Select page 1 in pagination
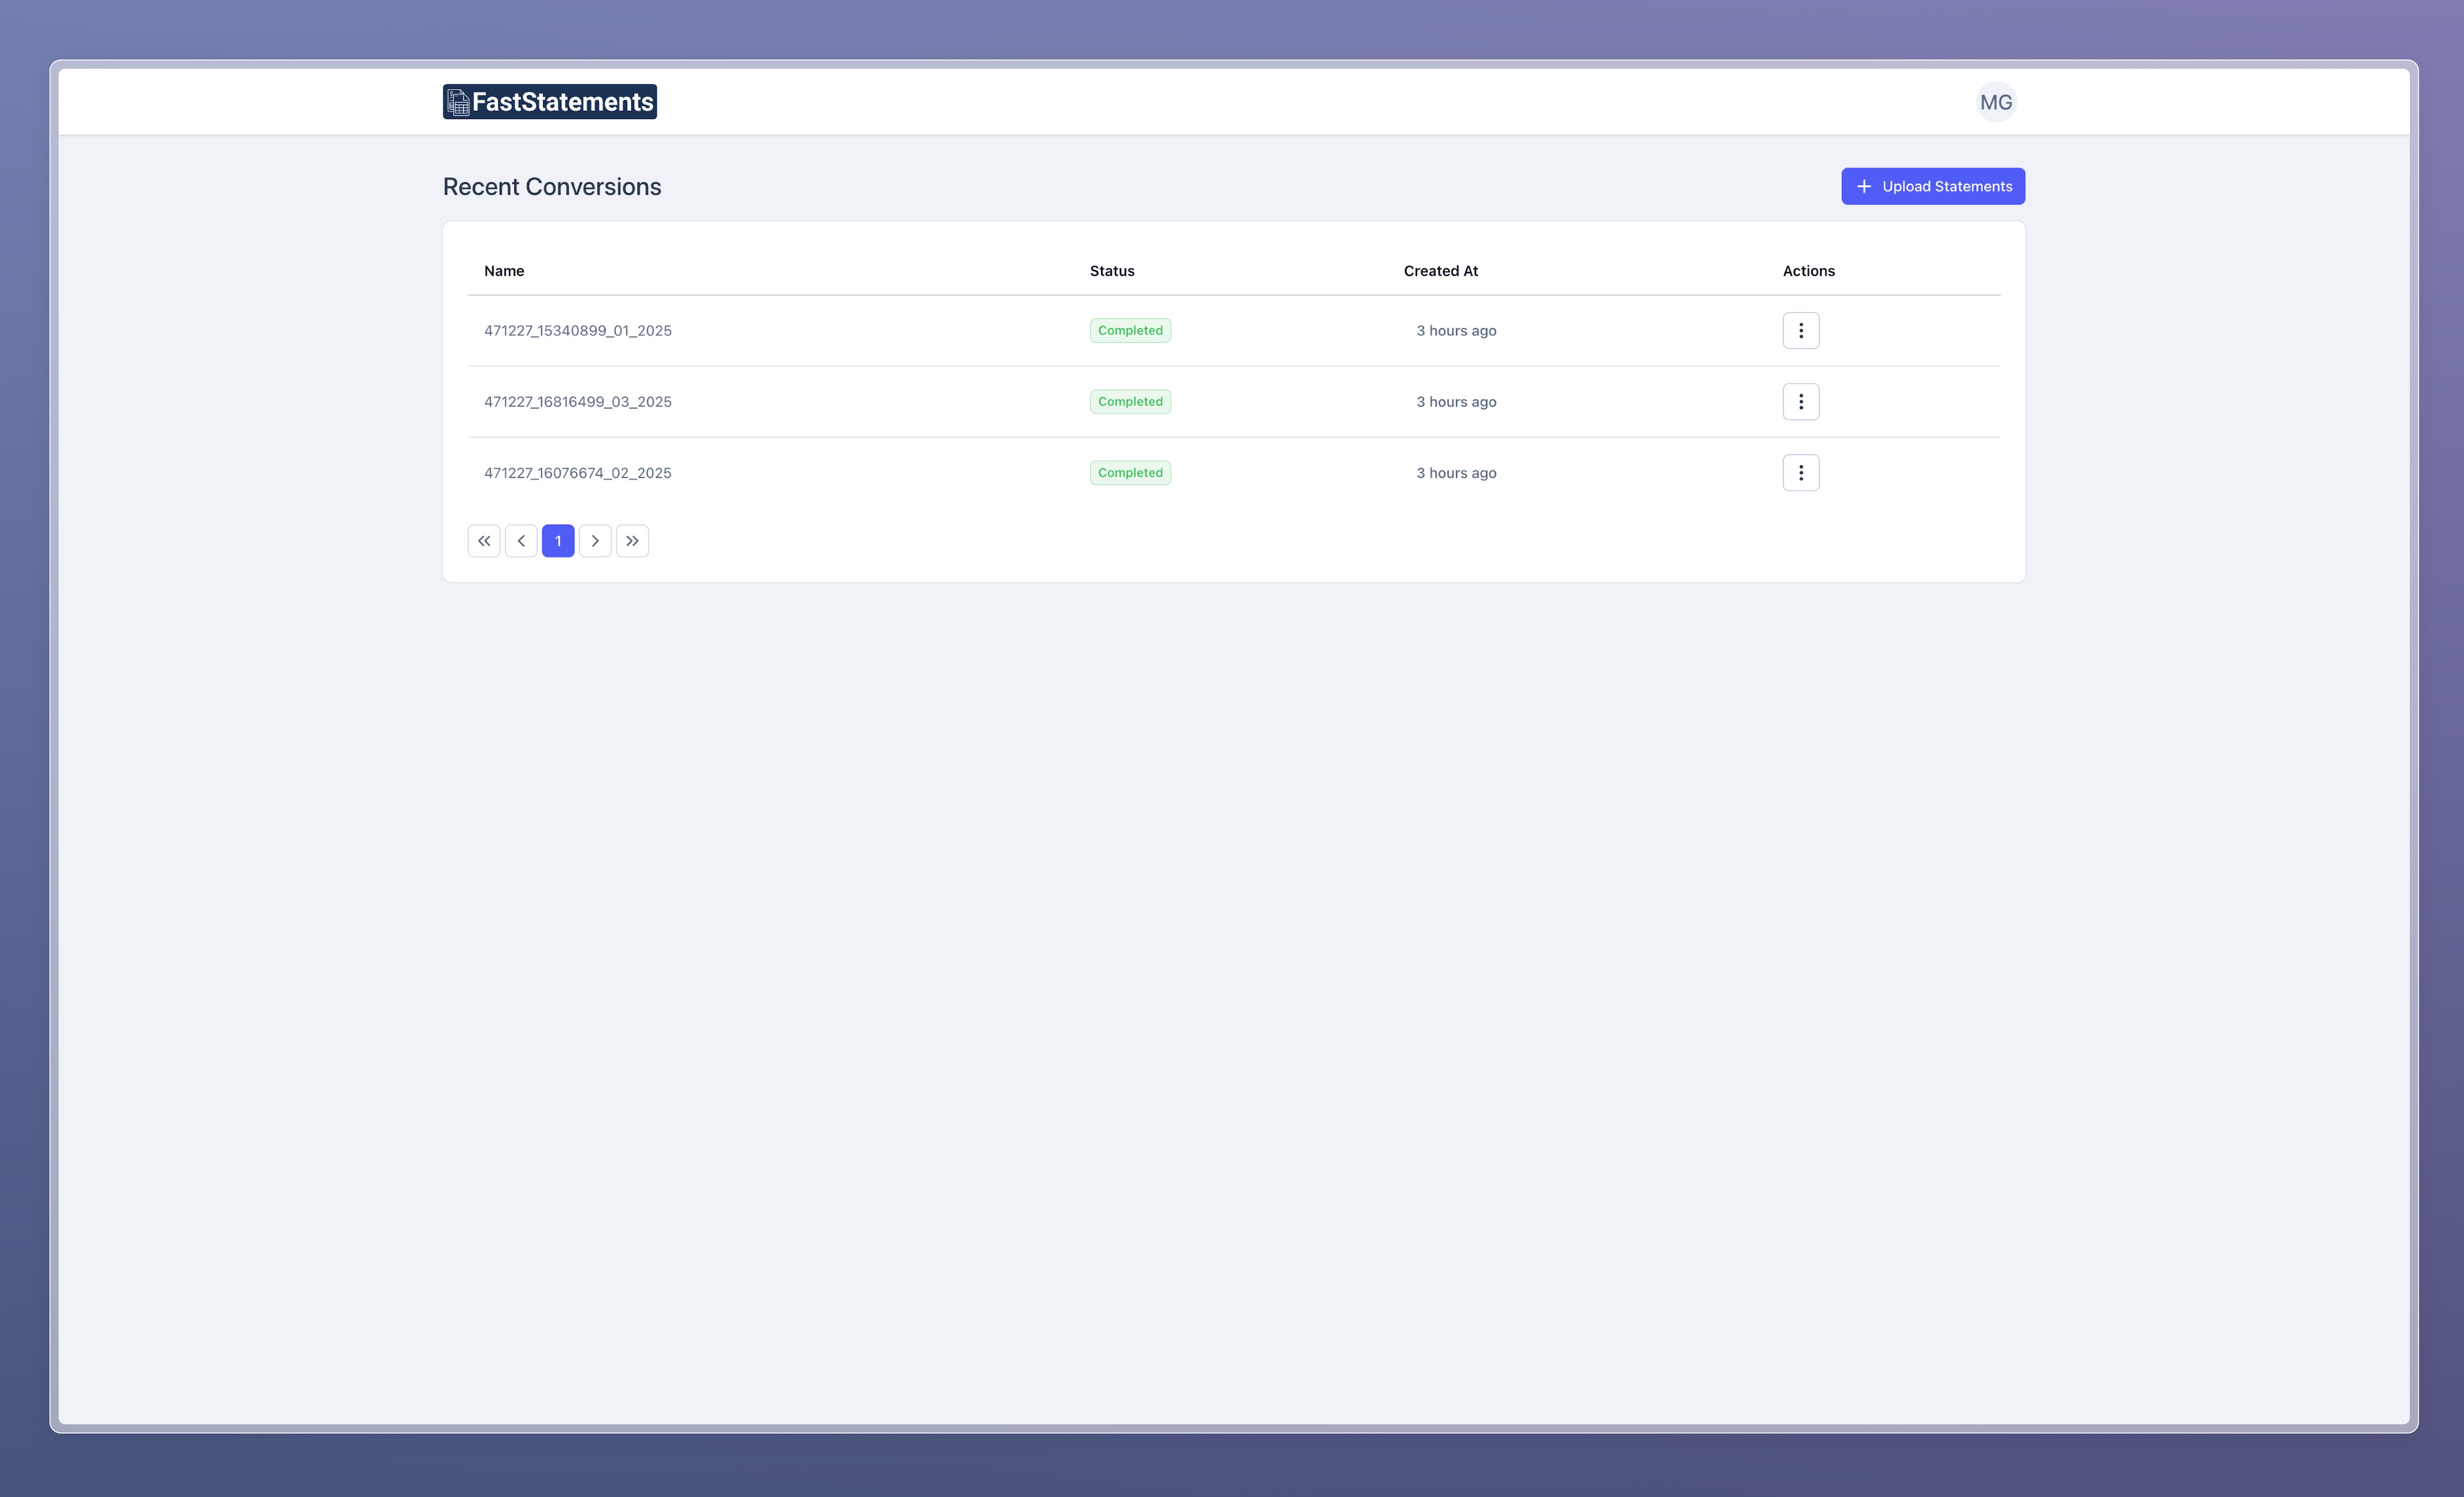2464x1497 pixels. [558, 541]
